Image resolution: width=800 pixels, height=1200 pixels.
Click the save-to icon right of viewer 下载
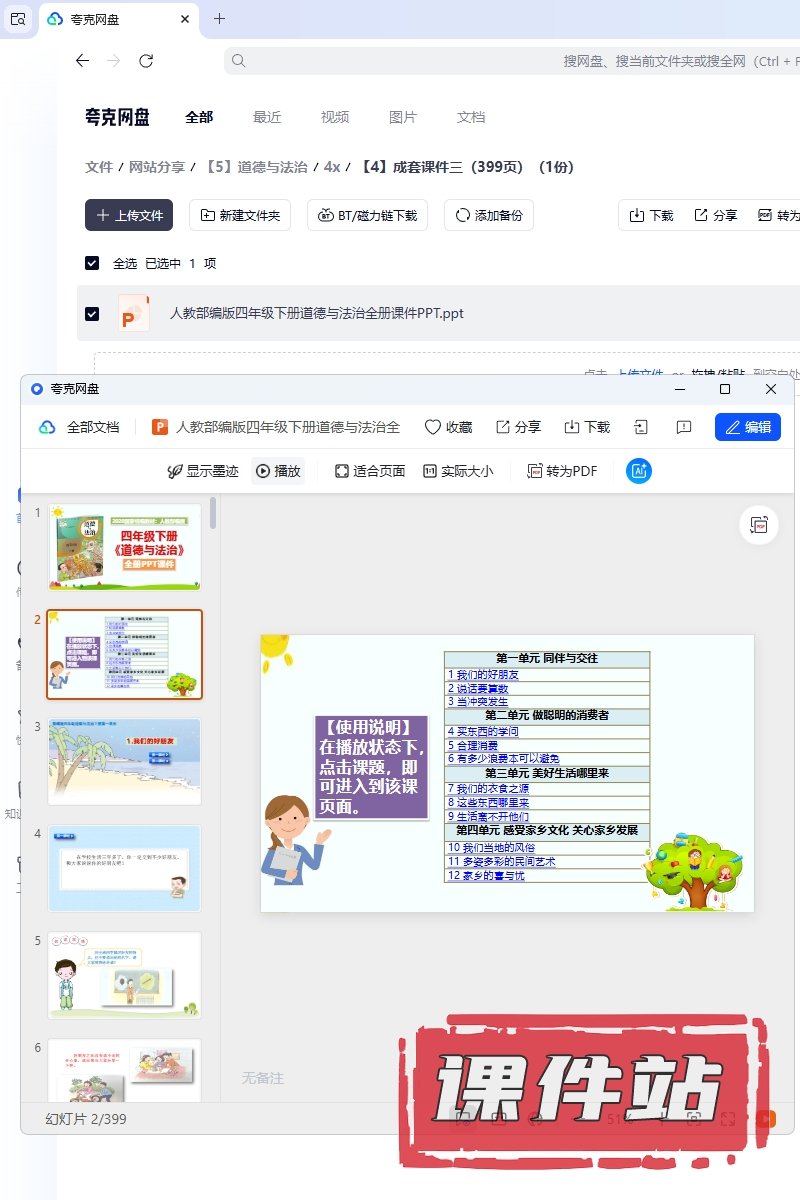pos(641,427)
